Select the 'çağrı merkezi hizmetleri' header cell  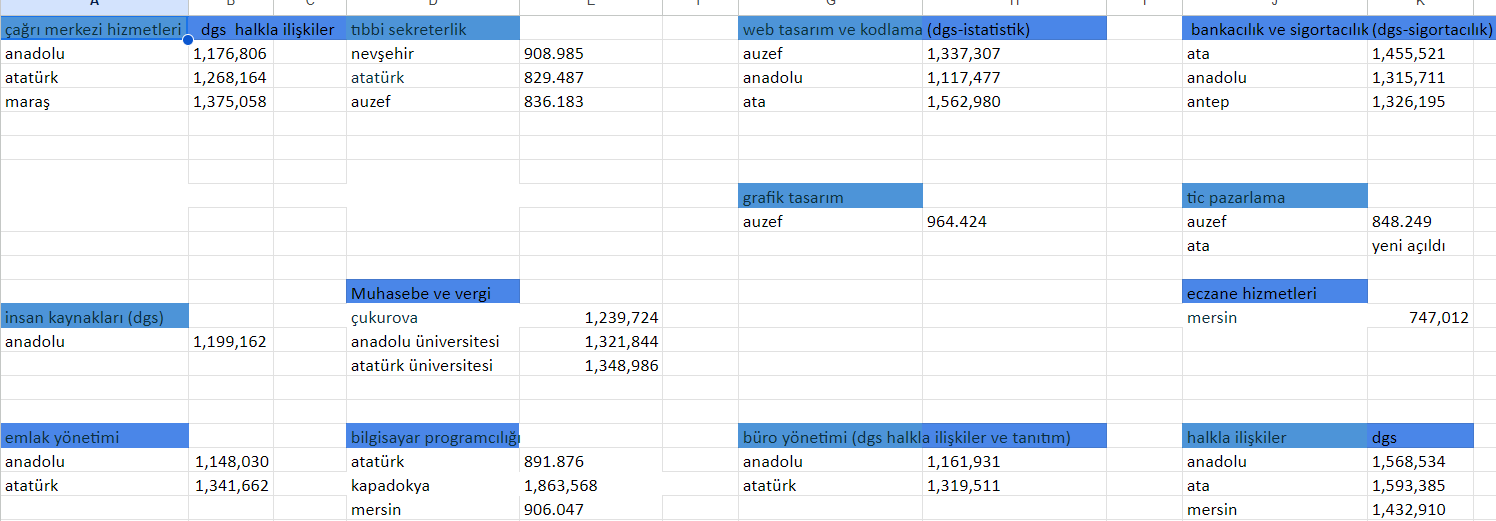click(94, 29)
